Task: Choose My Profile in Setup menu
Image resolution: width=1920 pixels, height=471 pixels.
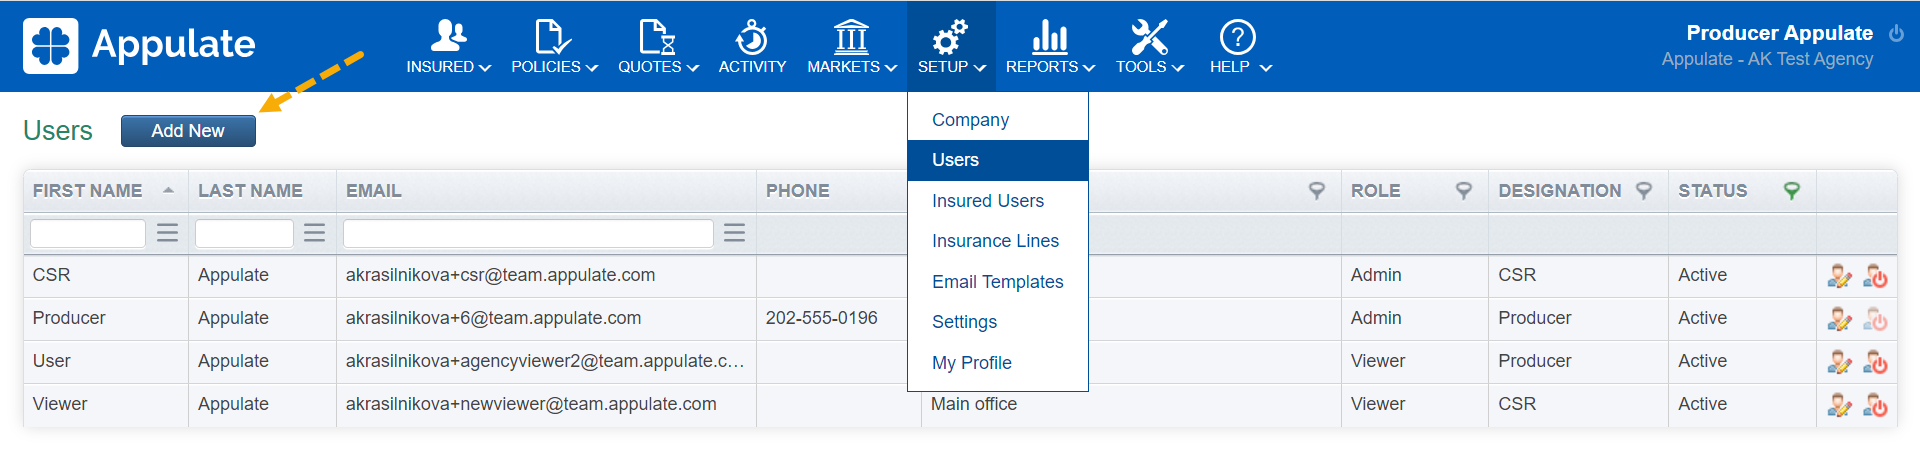Action: pyautogui.click(x=971, y=363)
